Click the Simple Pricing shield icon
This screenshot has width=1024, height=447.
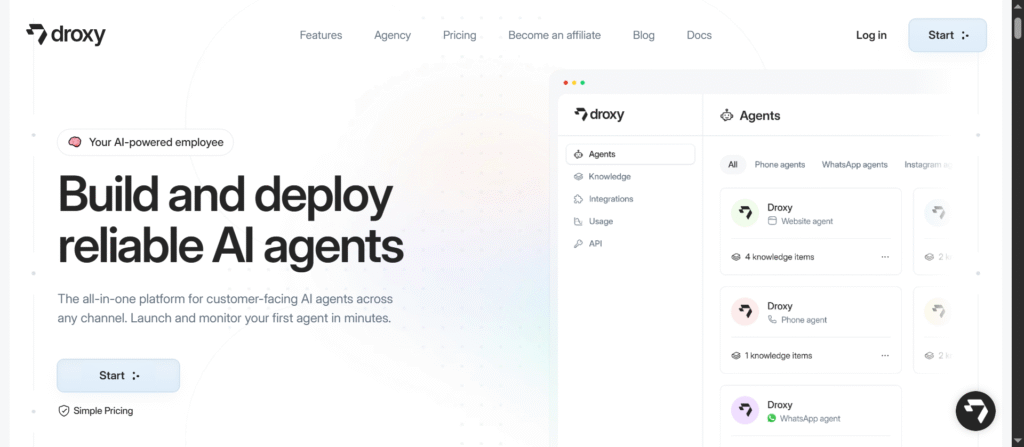[x=64, y=410]
